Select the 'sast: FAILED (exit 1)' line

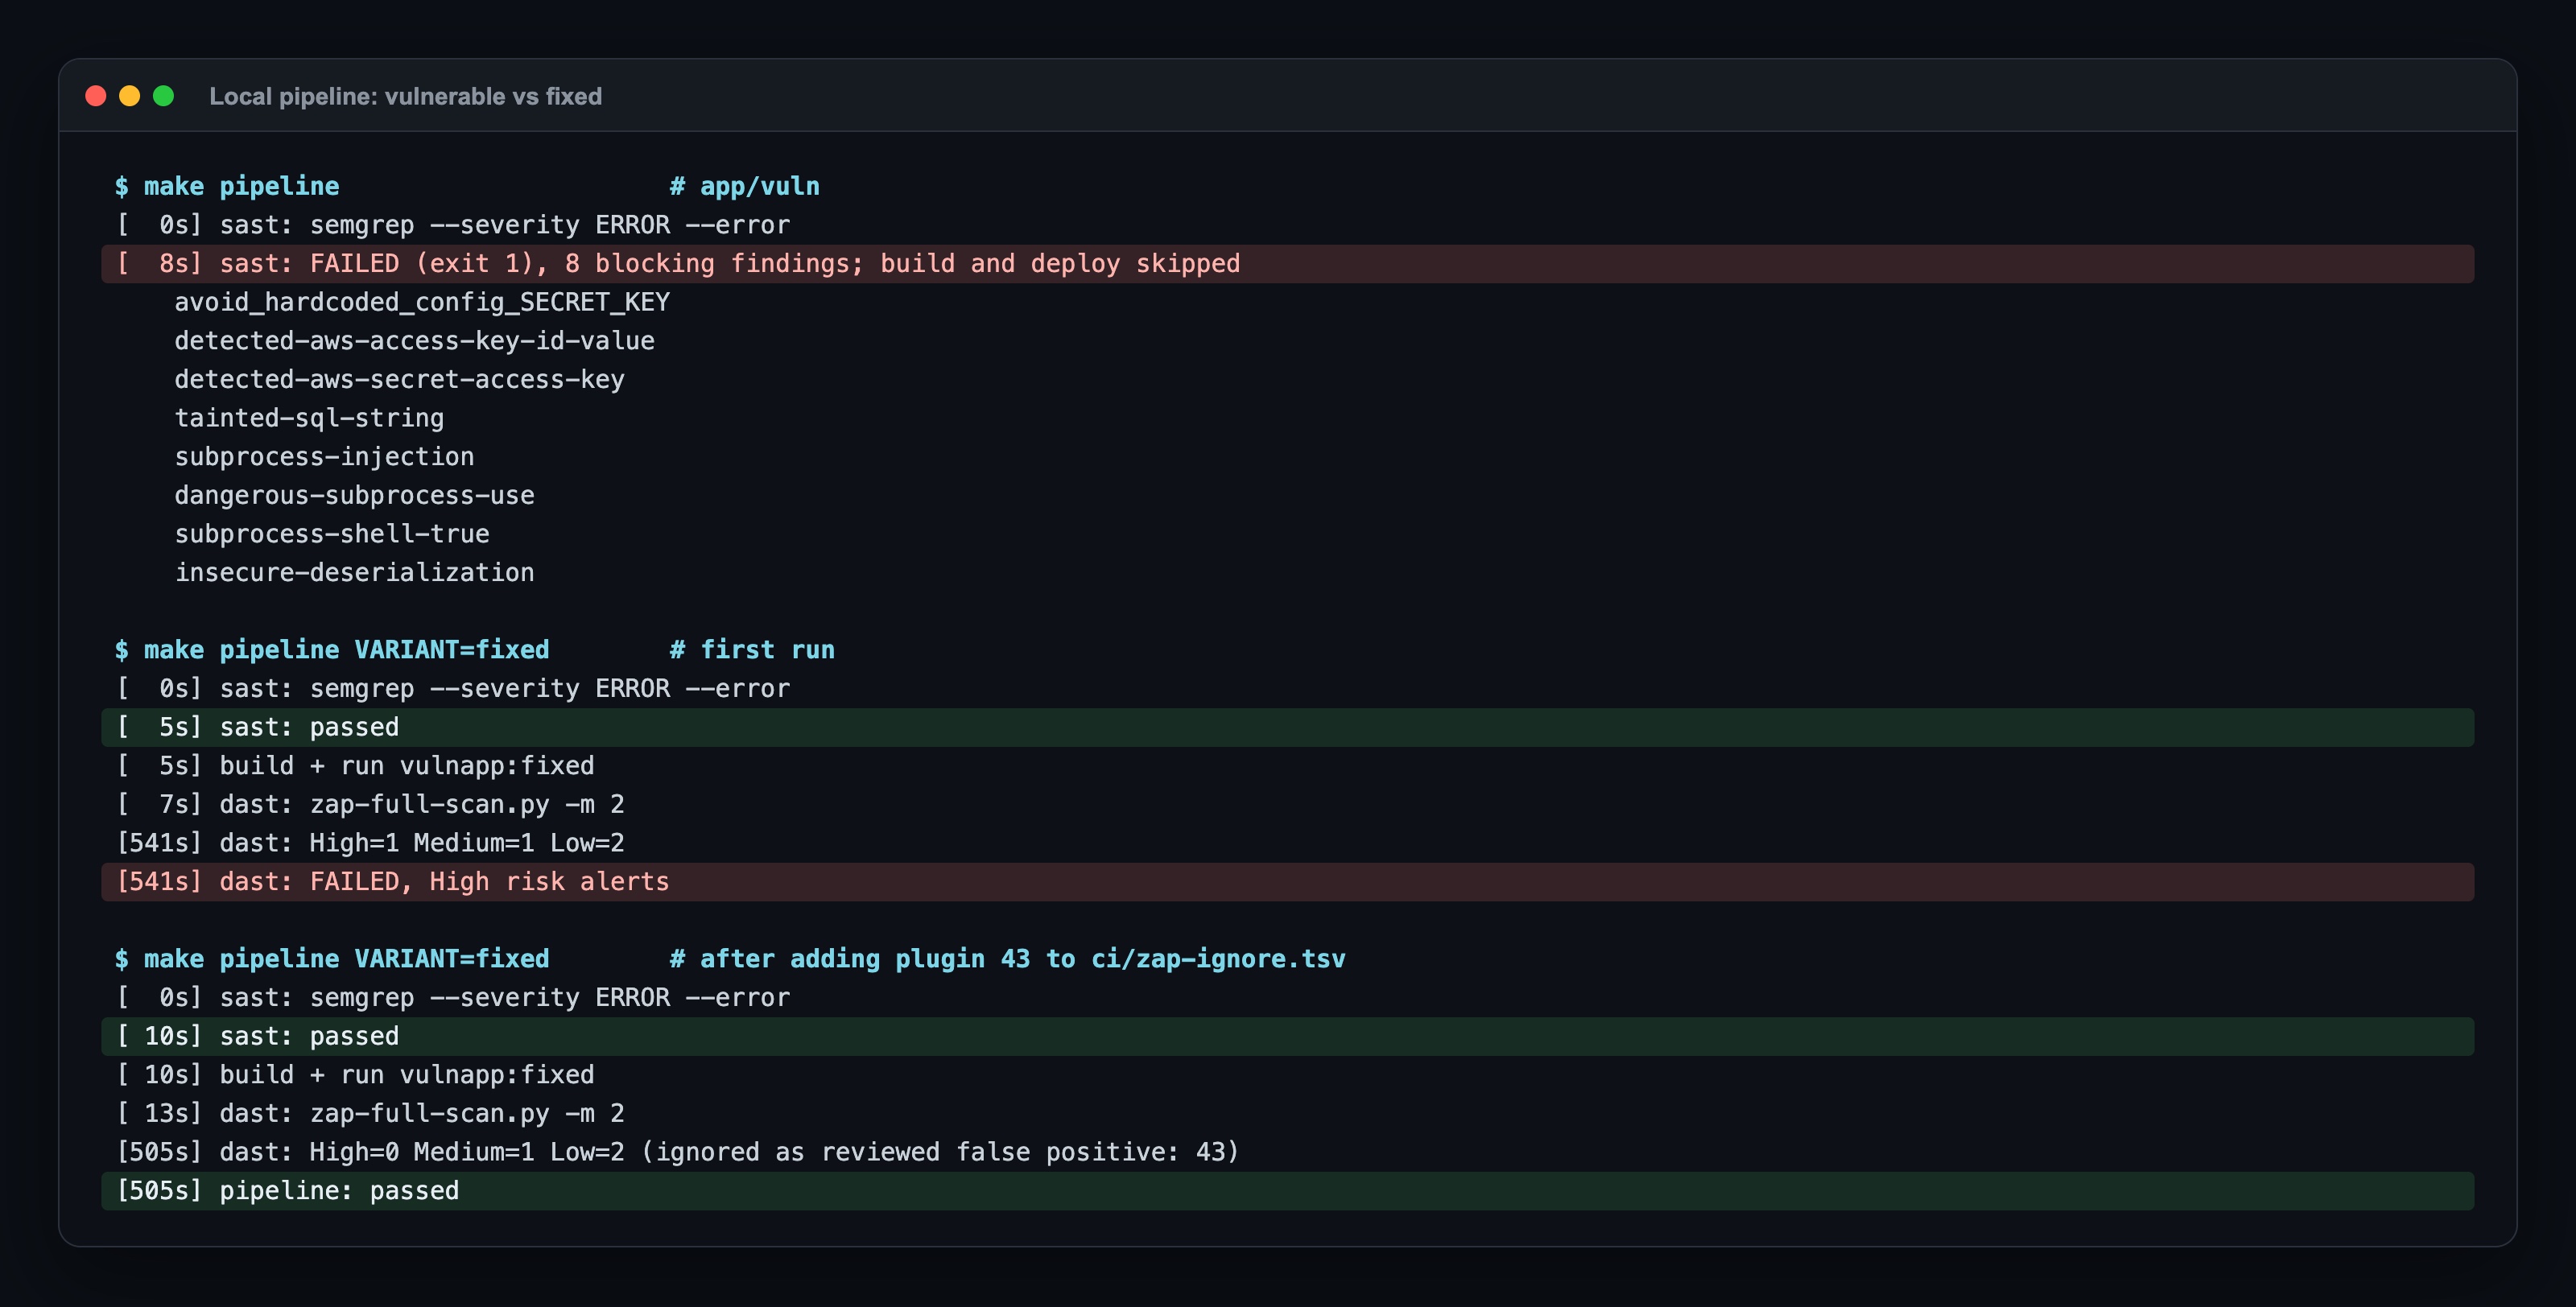(1288, 264)
